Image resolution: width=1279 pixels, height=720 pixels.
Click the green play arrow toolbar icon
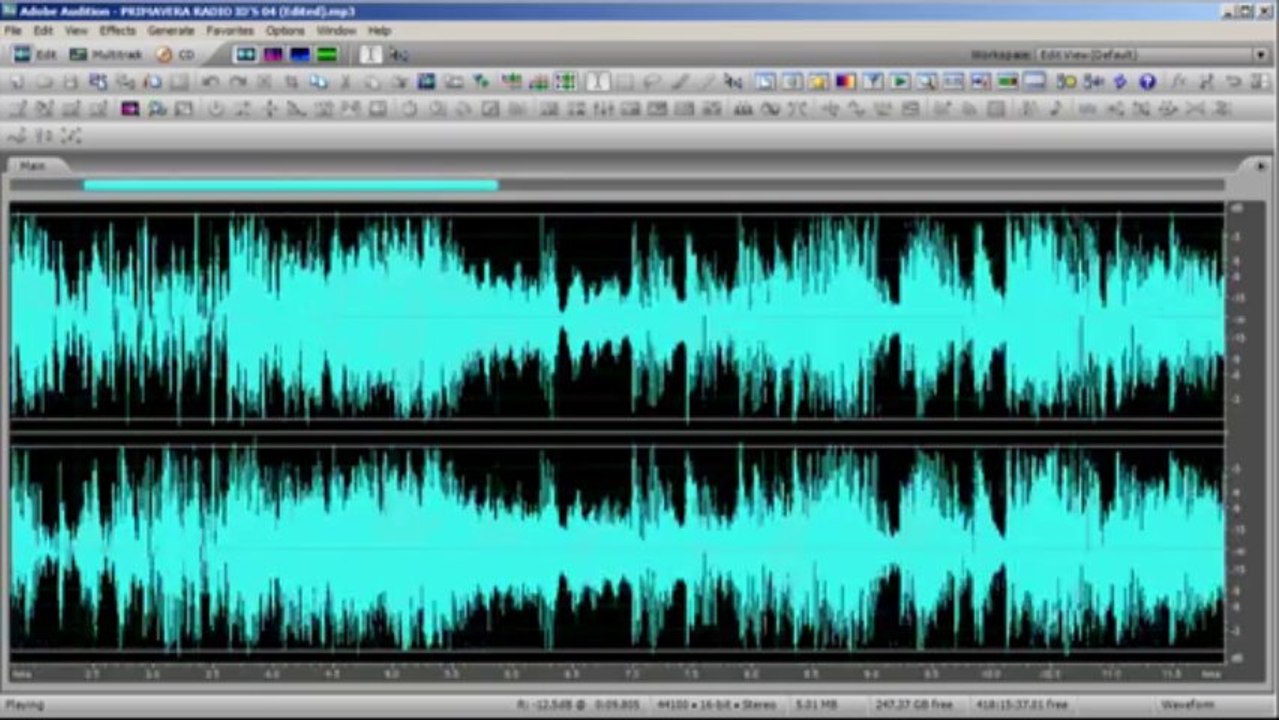[x=900, y=82]
